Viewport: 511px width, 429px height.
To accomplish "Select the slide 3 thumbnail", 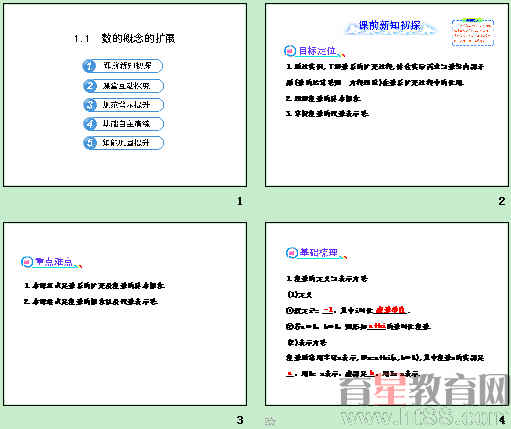I will (125, 314).
